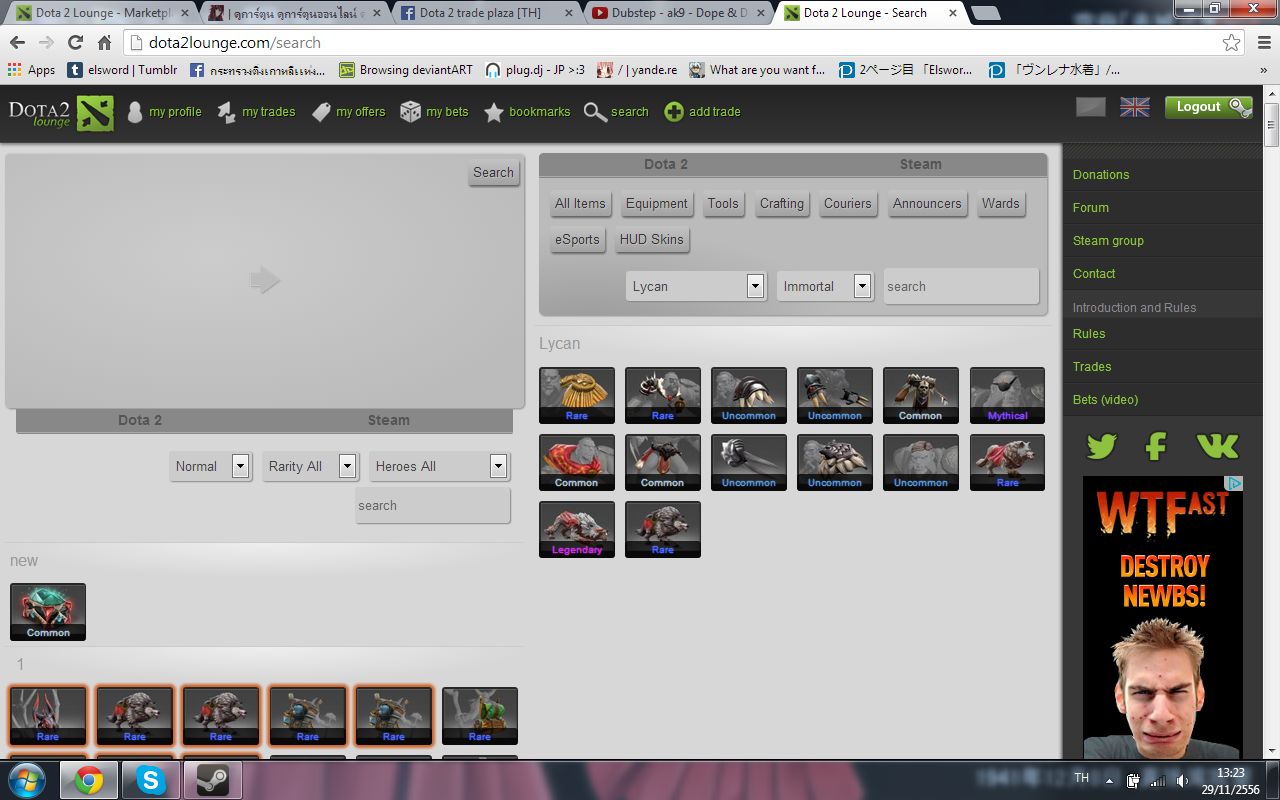Filter items by Equipment
The width and height of the screenshot is (1280, 800).
[657, 204]
